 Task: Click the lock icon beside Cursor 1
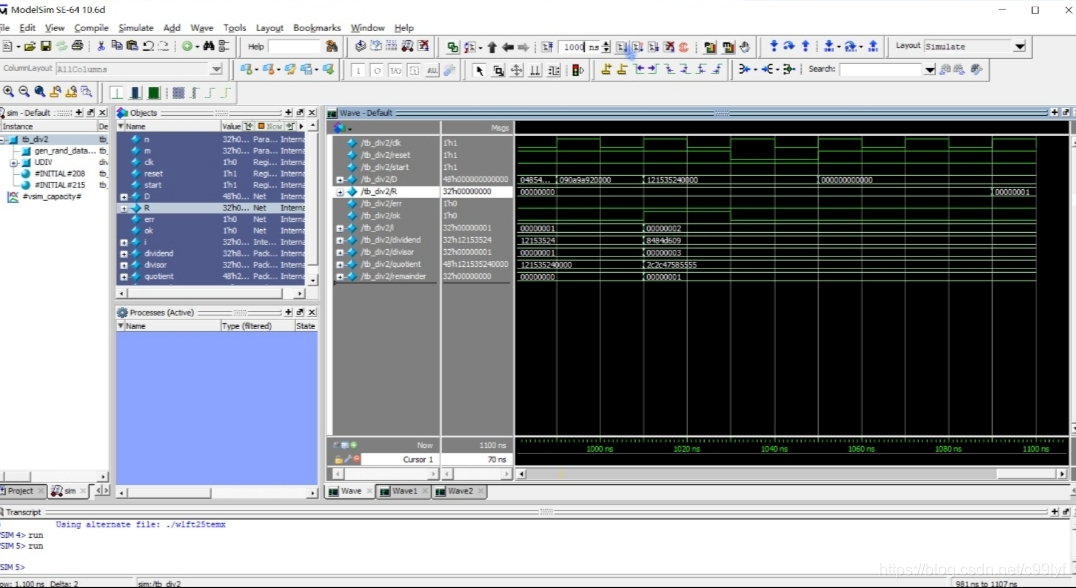coord(338,459)
